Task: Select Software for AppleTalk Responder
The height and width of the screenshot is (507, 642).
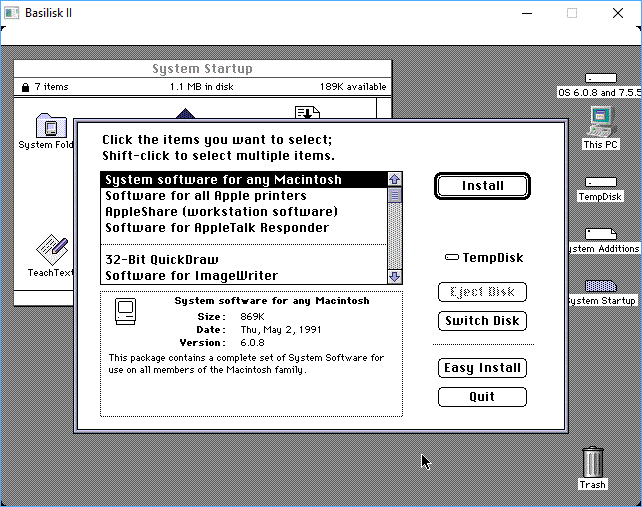Action: click(x=244, y=228)
